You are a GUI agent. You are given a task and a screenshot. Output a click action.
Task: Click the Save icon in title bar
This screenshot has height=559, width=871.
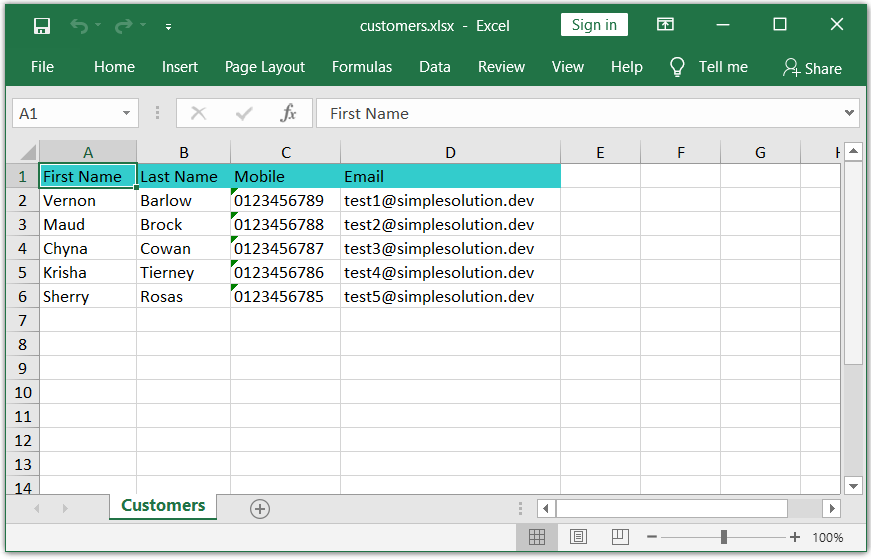[42, 26]
